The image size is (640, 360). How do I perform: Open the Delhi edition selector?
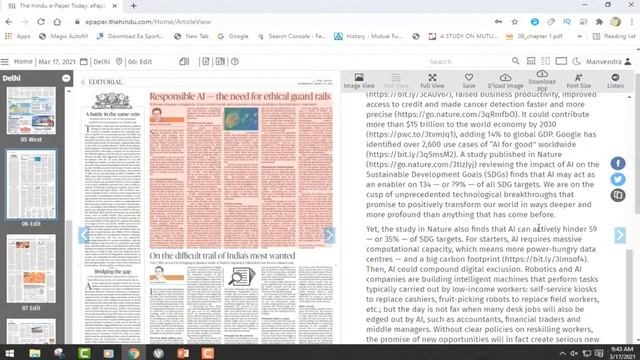(x=102, y=62)
